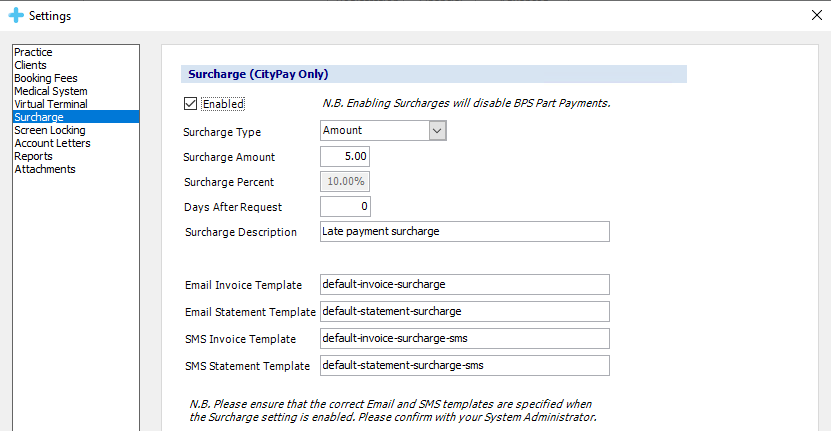Screen dimensions: 831x431
Task: Click the SMS Statement Template field
Action: pyautogui.click(x=464, y=365)
